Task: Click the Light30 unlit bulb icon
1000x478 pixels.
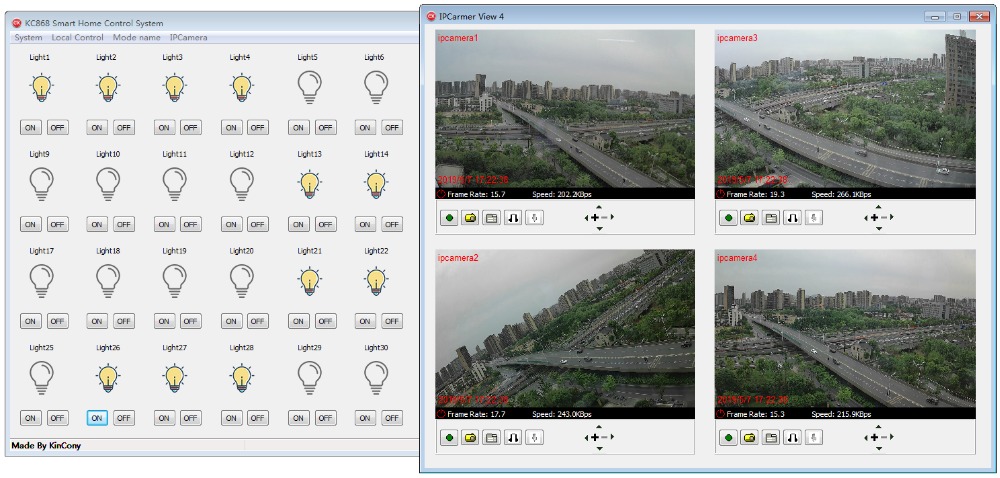Action: click(376, 377)
